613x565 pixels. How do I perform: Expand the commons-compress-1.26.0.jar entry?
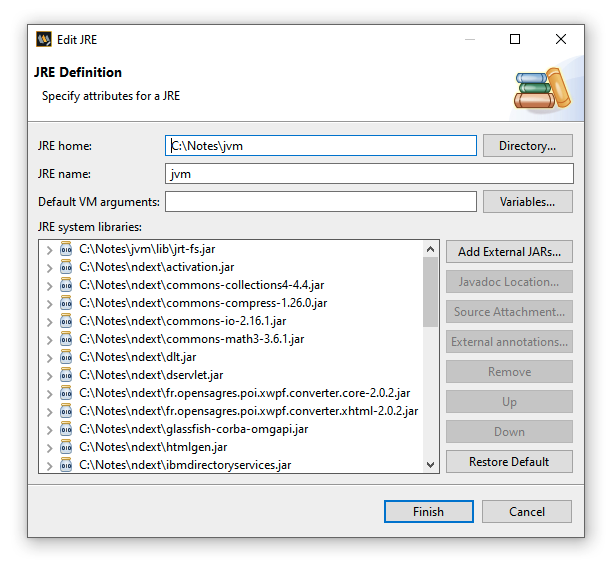49,303
